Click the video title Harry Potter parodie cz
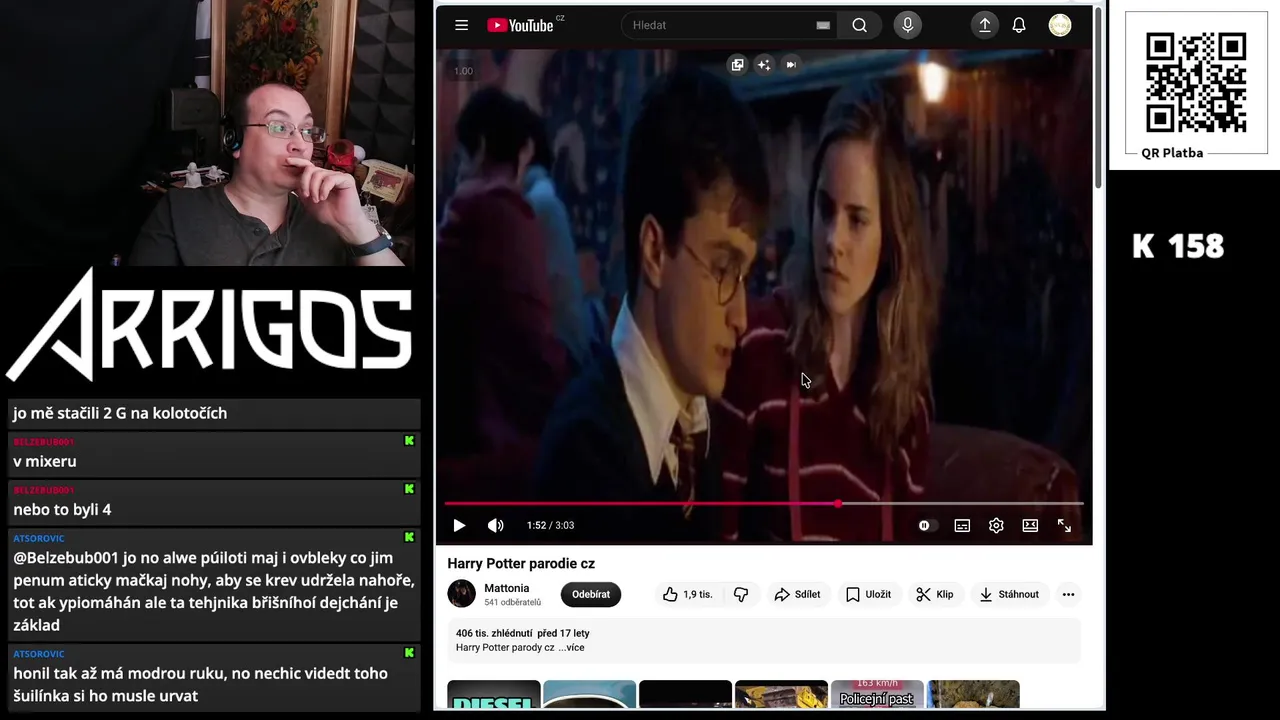This screenshot has width=1280, height=720. tap(521, 563)
